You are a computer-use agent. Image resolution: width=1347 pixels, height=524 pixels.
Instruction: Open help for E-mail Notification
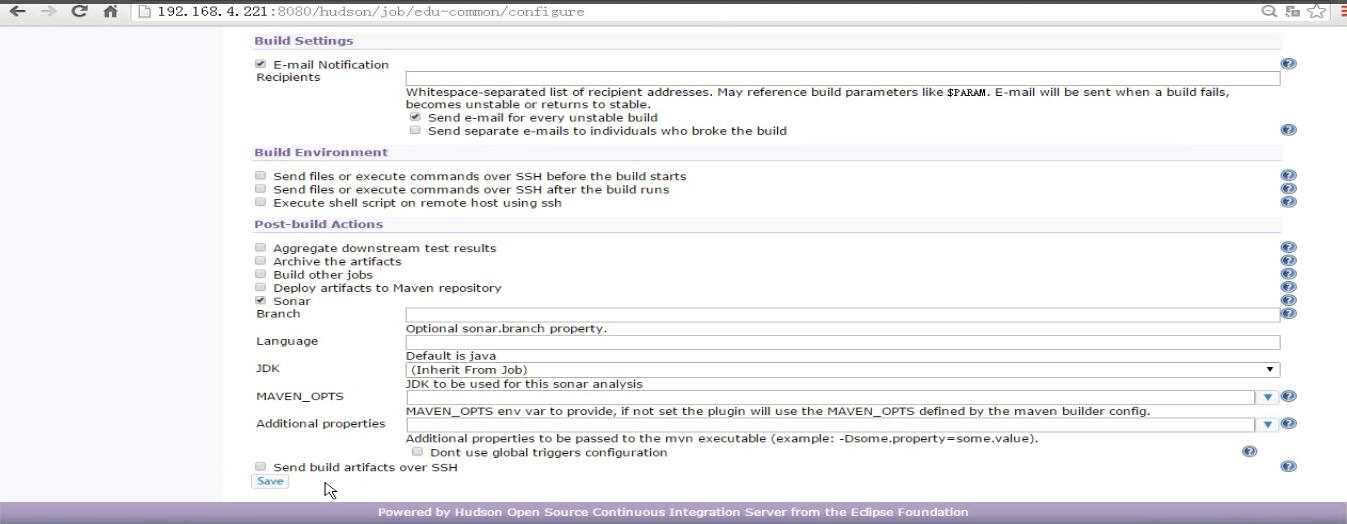point(1288,63)
